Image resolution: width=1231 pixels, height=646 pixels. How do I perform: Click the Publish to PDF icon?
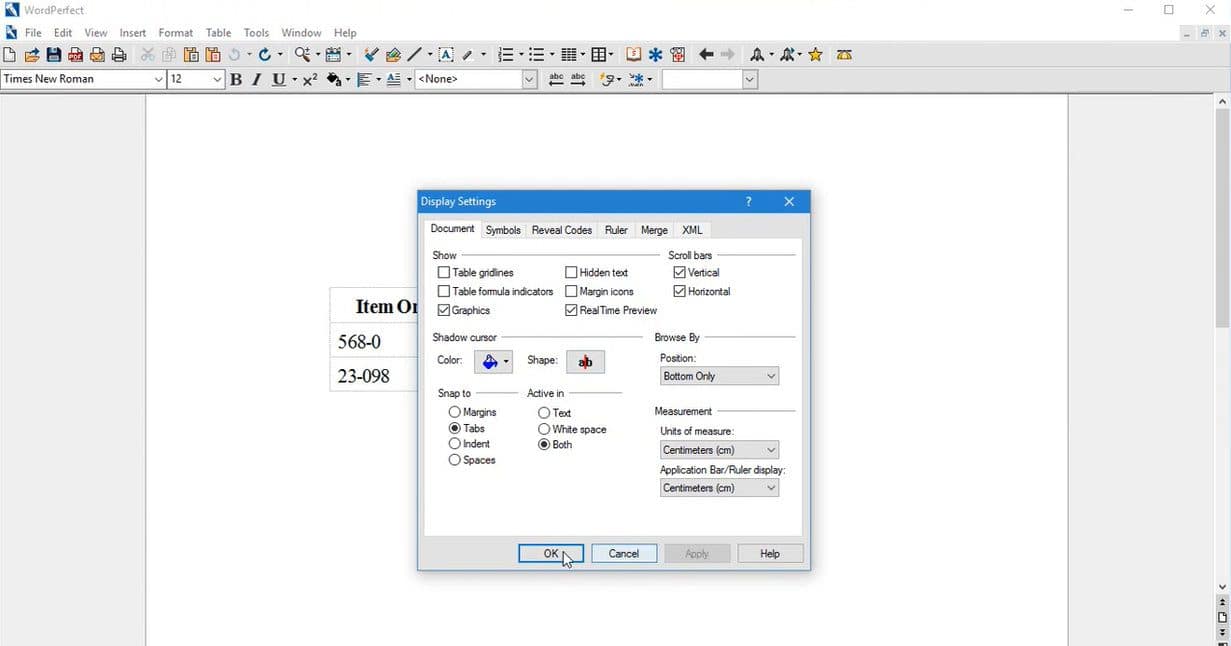pyautogui.click(x=75, y=54)
